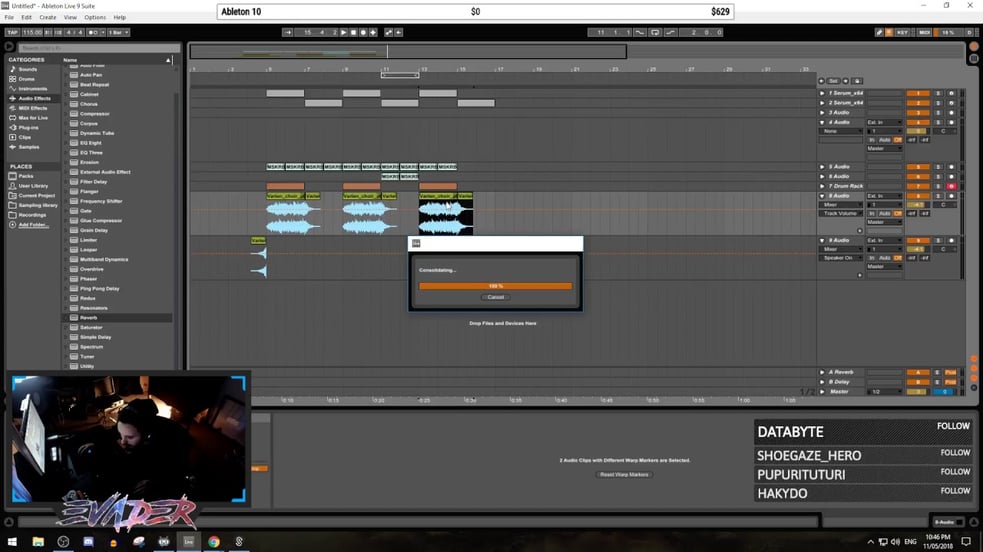
Task: Unfold the 3 Audio track
Action: [822, 112]
